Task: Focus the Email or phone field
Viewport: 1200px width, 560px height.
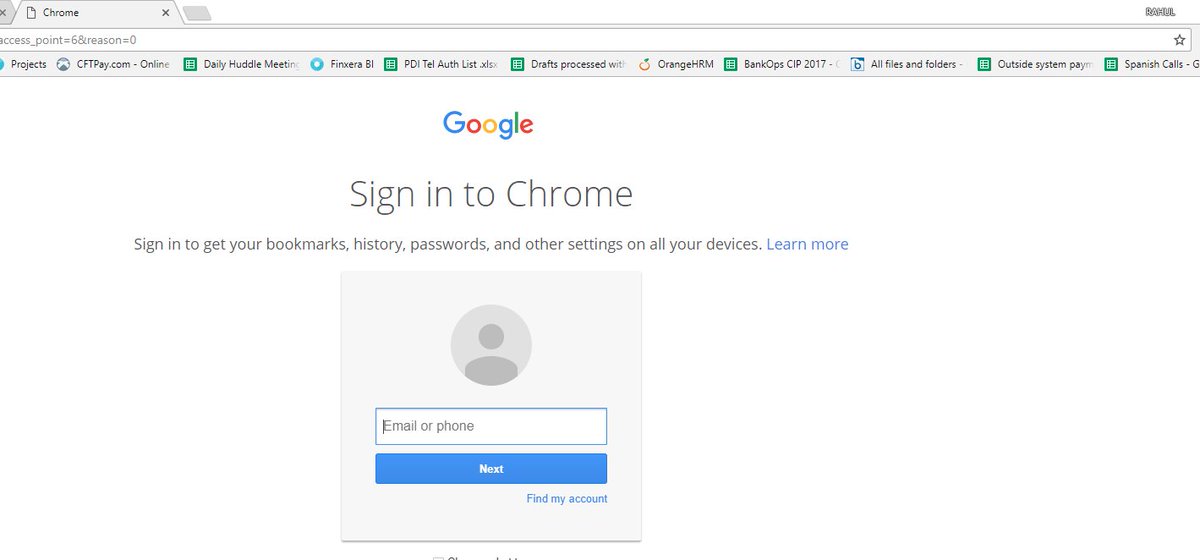Action: (x=491, y=426)
